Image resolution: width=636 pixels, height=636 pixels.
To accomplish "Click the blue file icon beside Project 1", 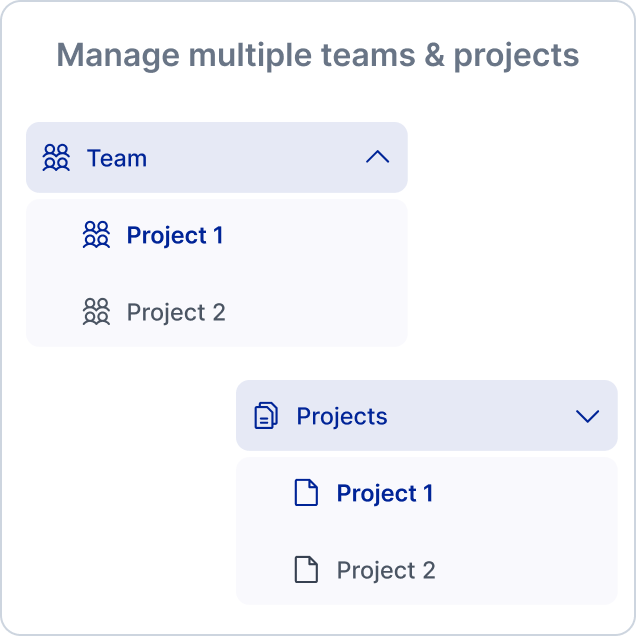I will [306, 492].
